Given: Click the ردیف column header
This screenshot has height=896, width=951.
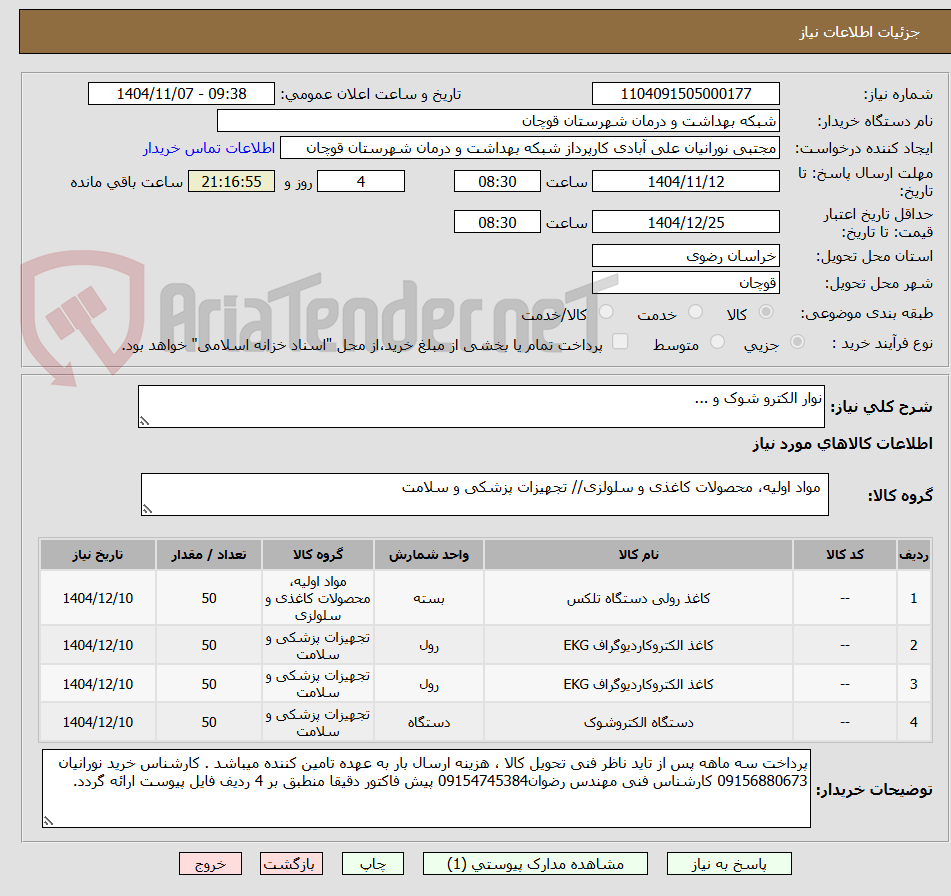Looking at the screenshot, I should click(913, 554).
